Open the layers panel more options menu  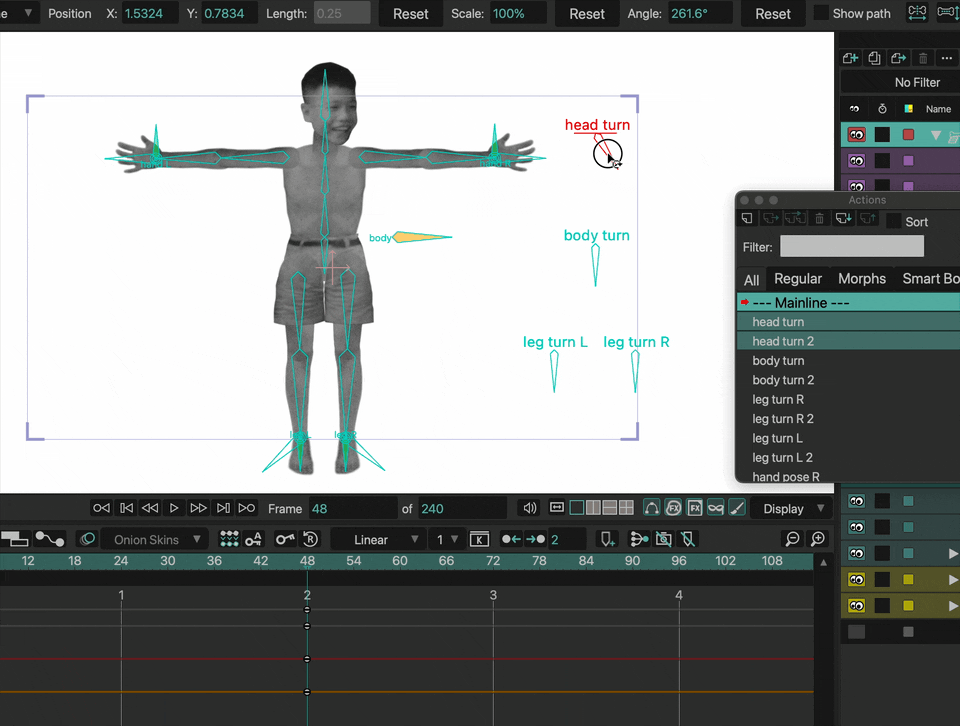coord(947,58)
